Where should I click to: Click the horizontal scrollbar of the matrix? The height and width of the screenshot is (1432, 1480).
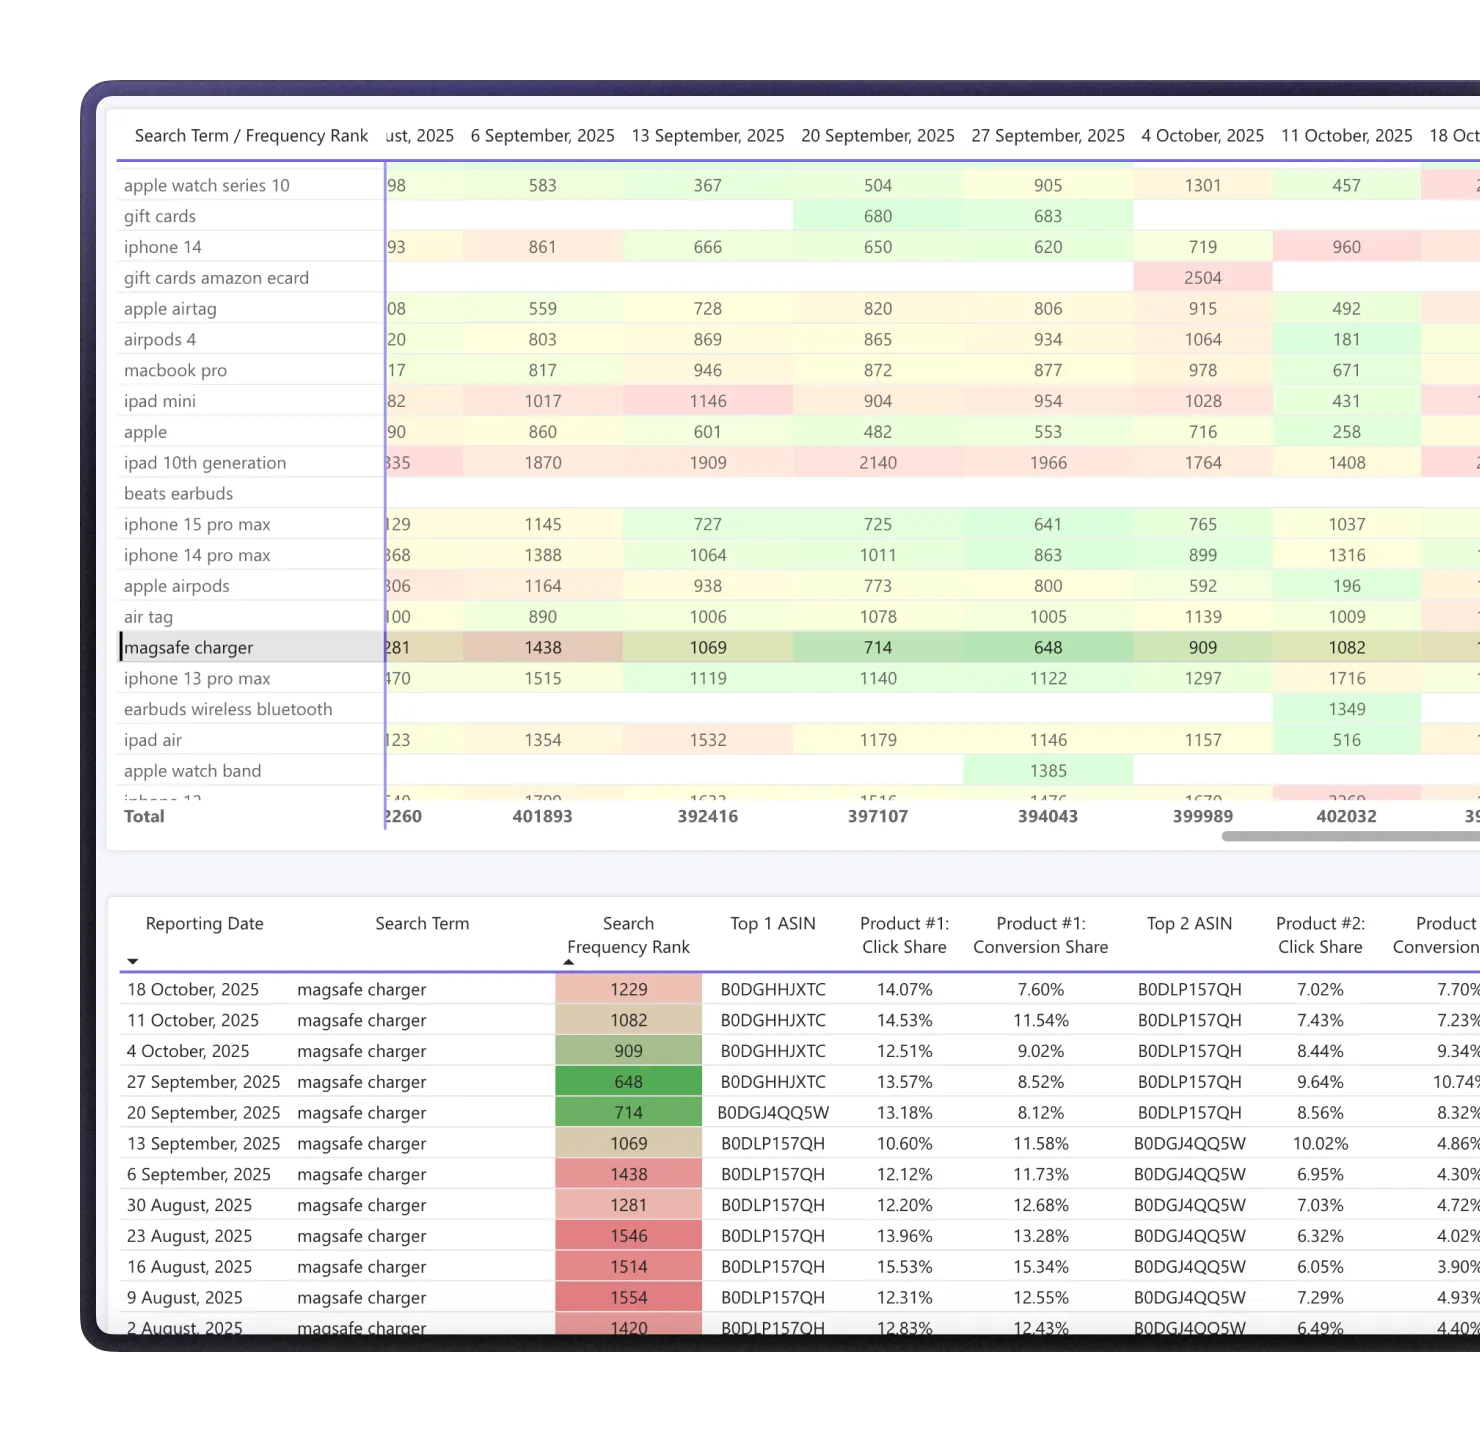pyautogui.click(x=1350, y=837)
